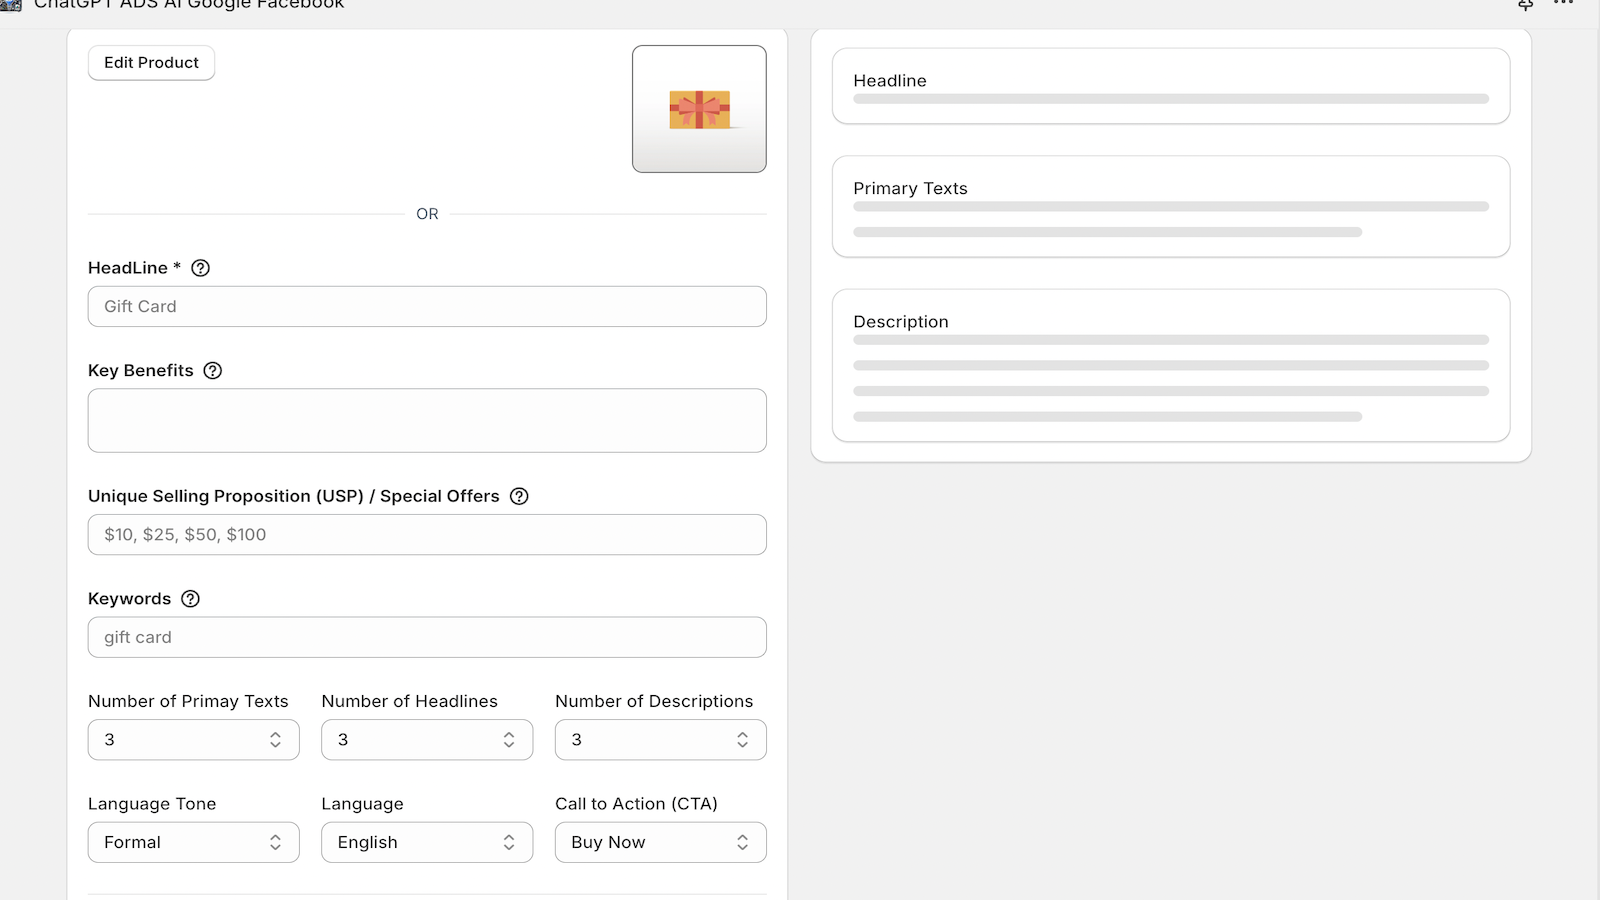Expand the Language Tone dropdown set to Formal
This screenshot has height=900, width=1600.
(193, 842)
